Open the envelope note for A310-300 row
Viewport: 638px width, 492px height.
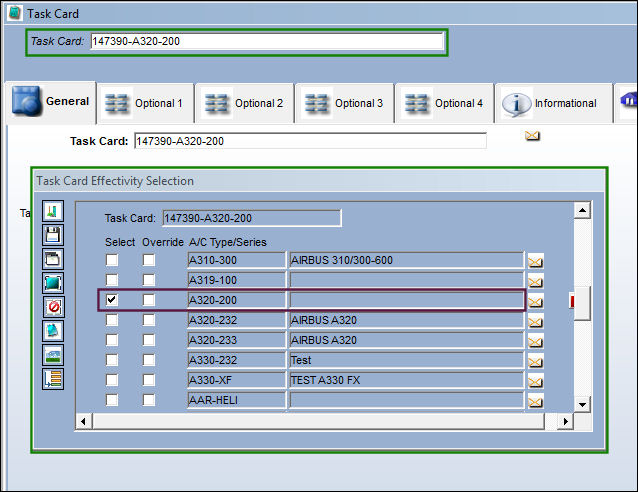click(x=535, y=261)
